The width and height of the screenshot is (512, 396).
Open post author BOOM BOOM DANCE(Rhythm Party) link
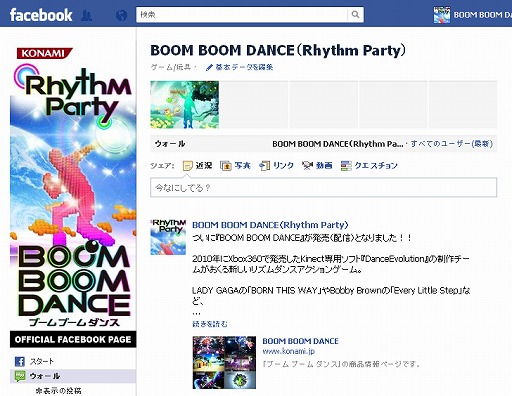(270, 225)
